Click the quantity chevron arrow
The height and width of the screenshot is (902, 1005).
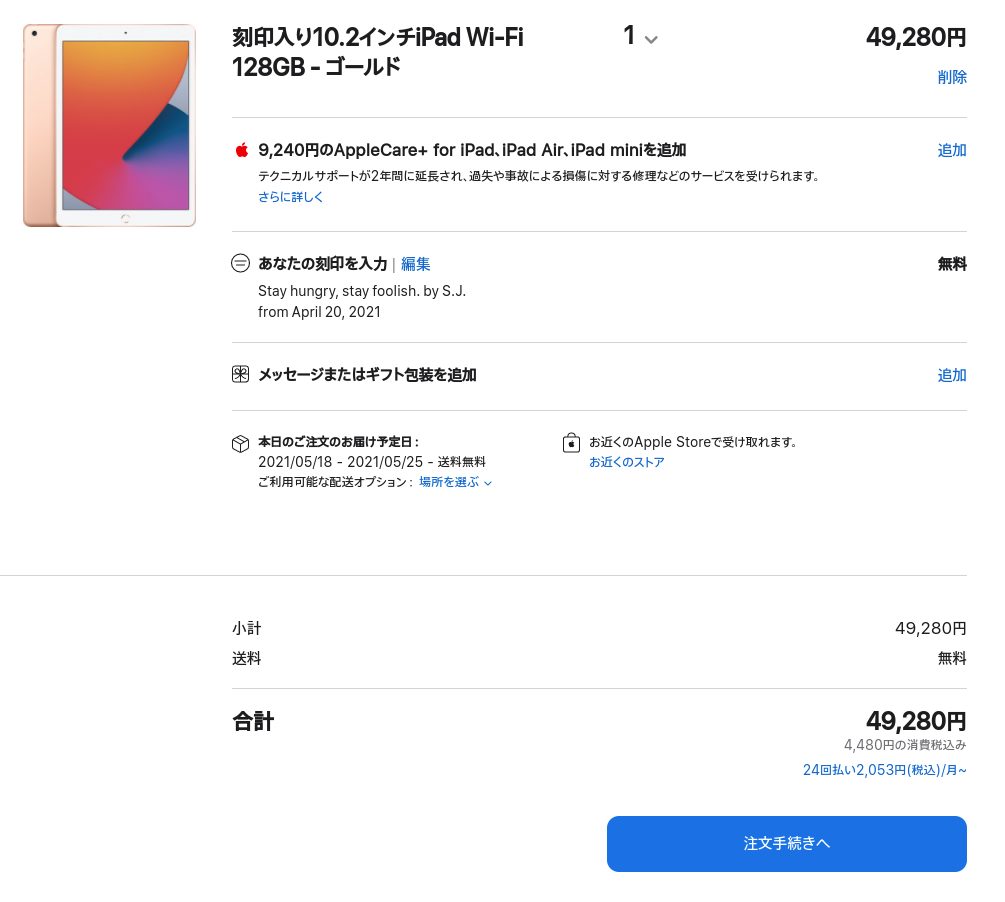tap(651, 40)
